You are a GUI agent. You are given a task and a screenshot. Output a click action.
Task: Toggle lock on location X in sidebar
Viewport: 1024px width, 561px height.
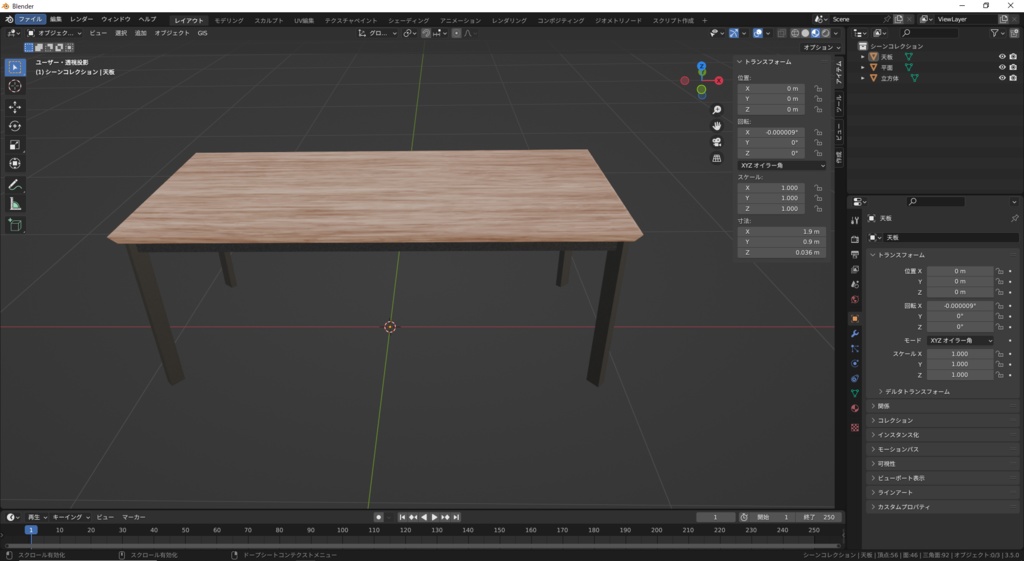(818, 88)
